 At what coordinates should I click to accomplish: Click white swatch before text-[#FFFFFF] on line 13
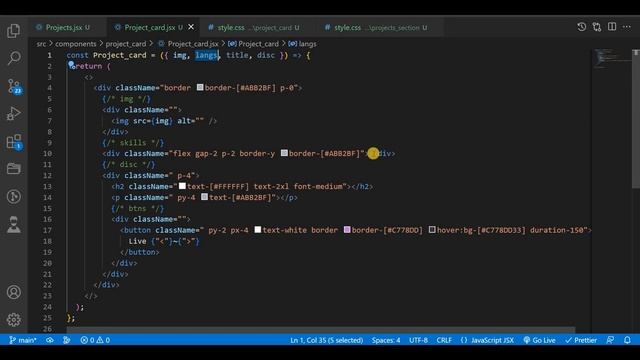(x=182, y=186)
